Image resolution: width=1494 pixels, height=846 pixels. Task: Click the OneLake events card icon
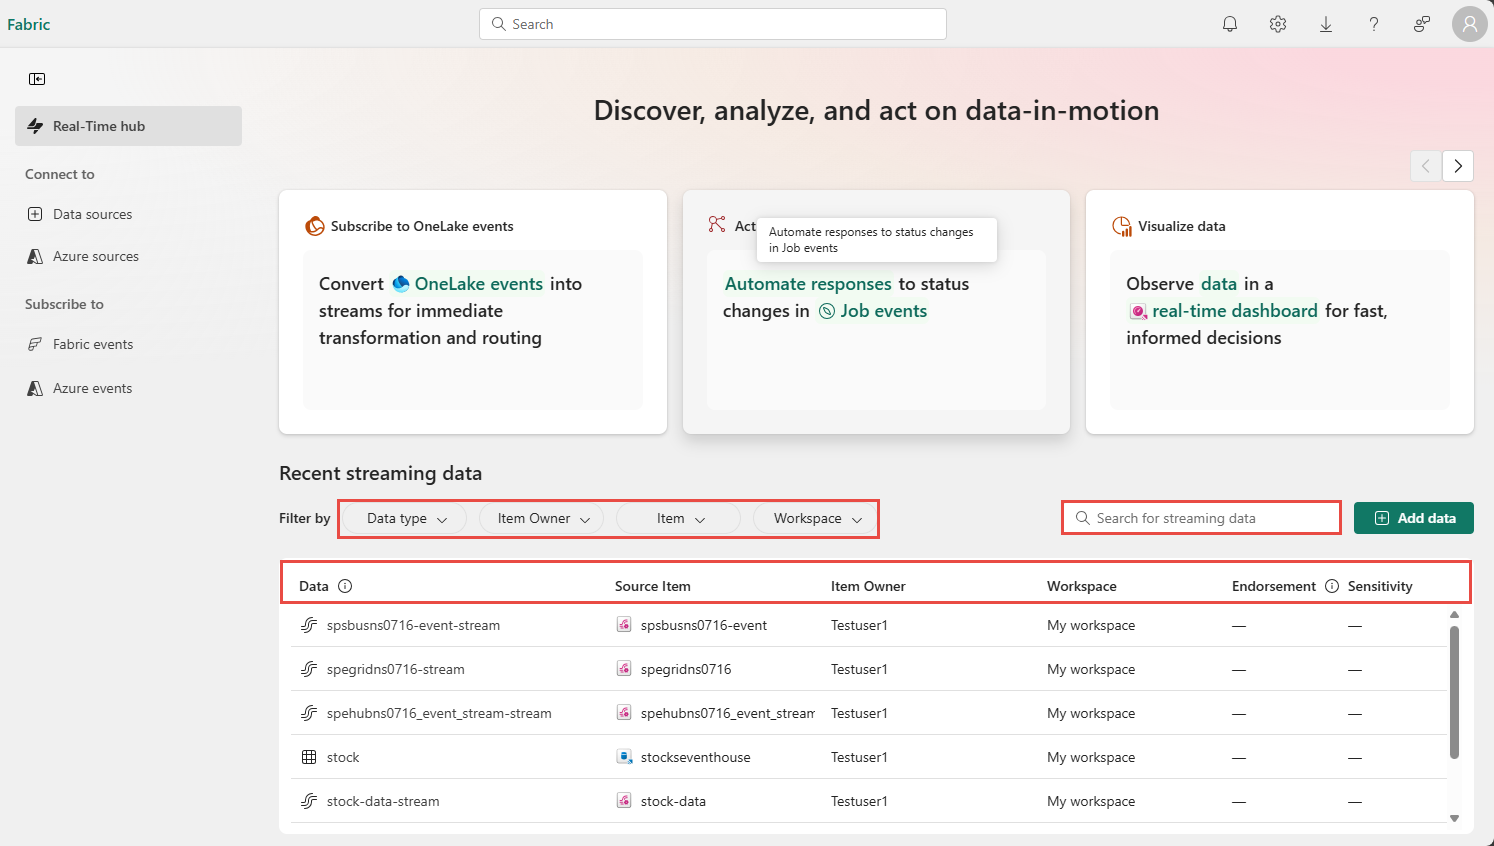pyautogui.click(x=315, y=226)
